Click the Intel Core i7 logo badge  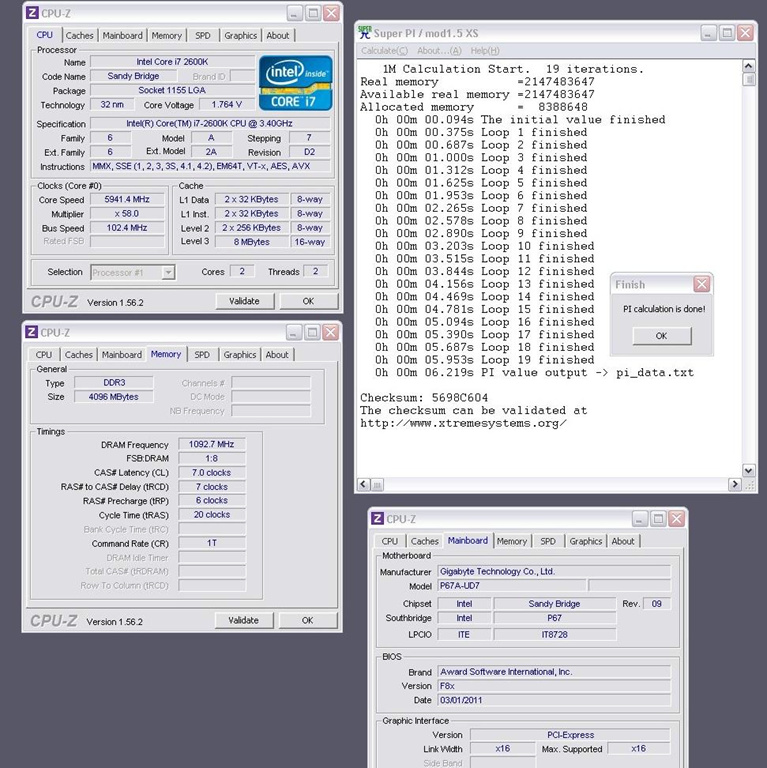[295, 83]
